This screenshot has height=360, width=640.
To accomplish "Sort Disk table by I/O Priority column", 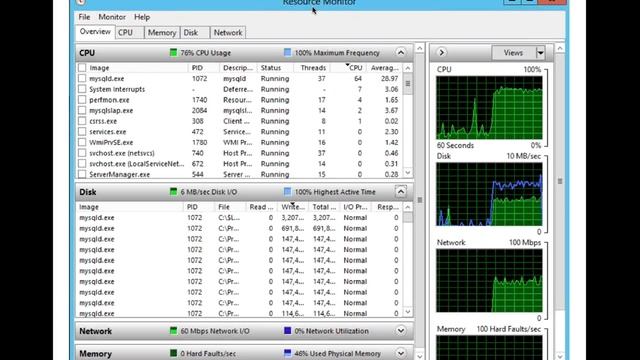I will coord(356,207).
